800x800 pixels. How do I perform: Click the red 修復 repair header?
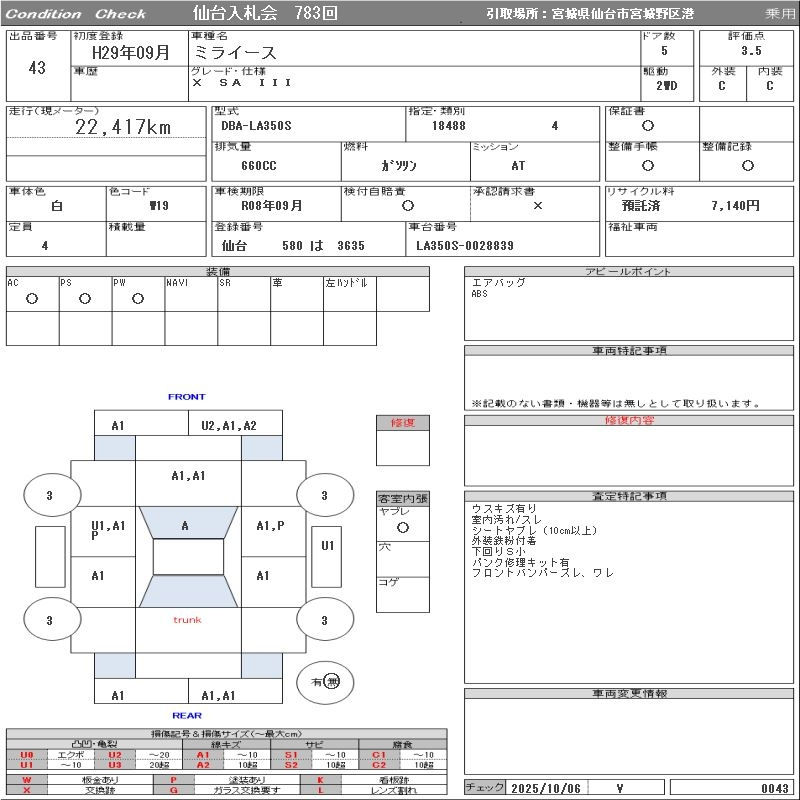(402, 423)
